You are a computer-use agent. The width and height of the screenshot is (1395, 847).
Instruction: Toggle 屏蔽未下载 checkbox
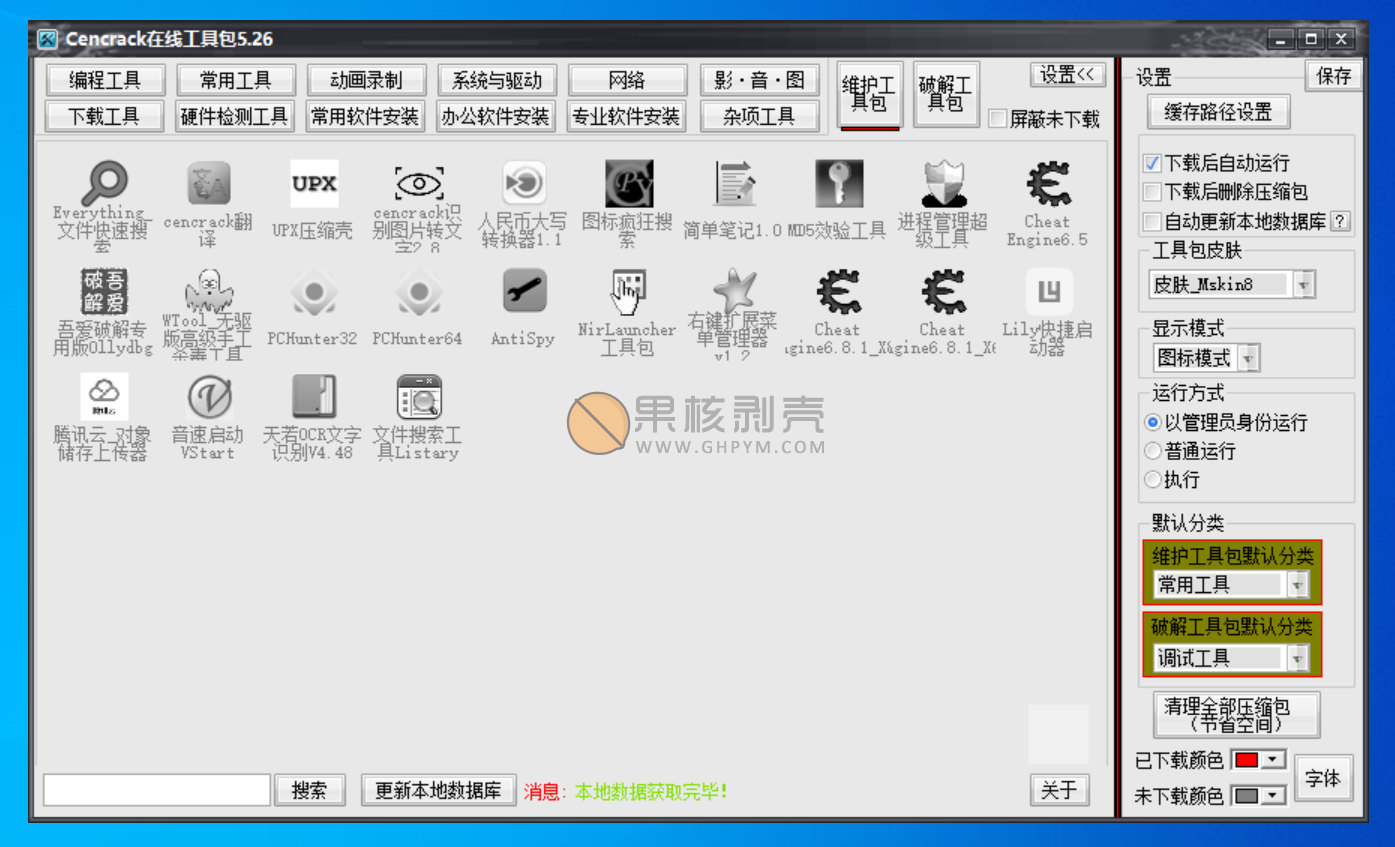tap(998, 119)
